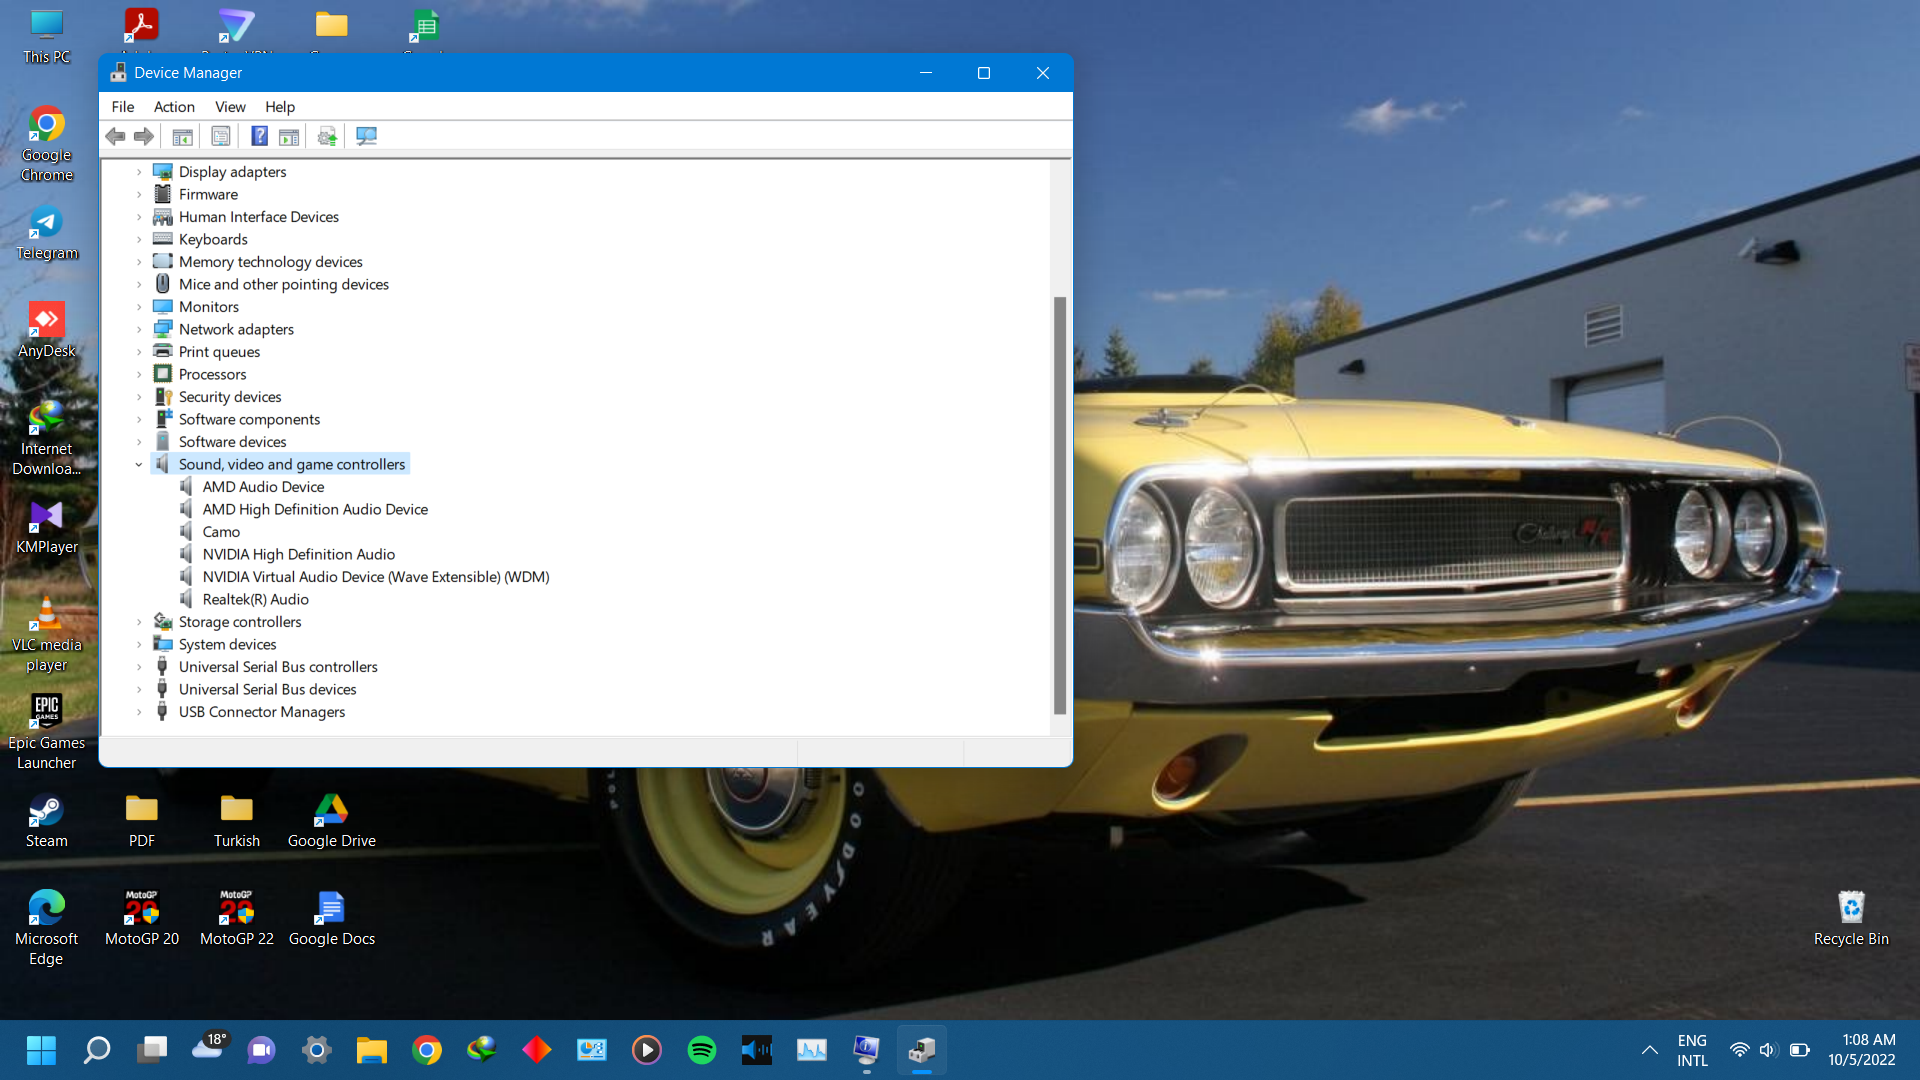This screenshot has width=1920, height=1080.
Task: Click Update device driver toolbar icon
Action: coord(327,136)
